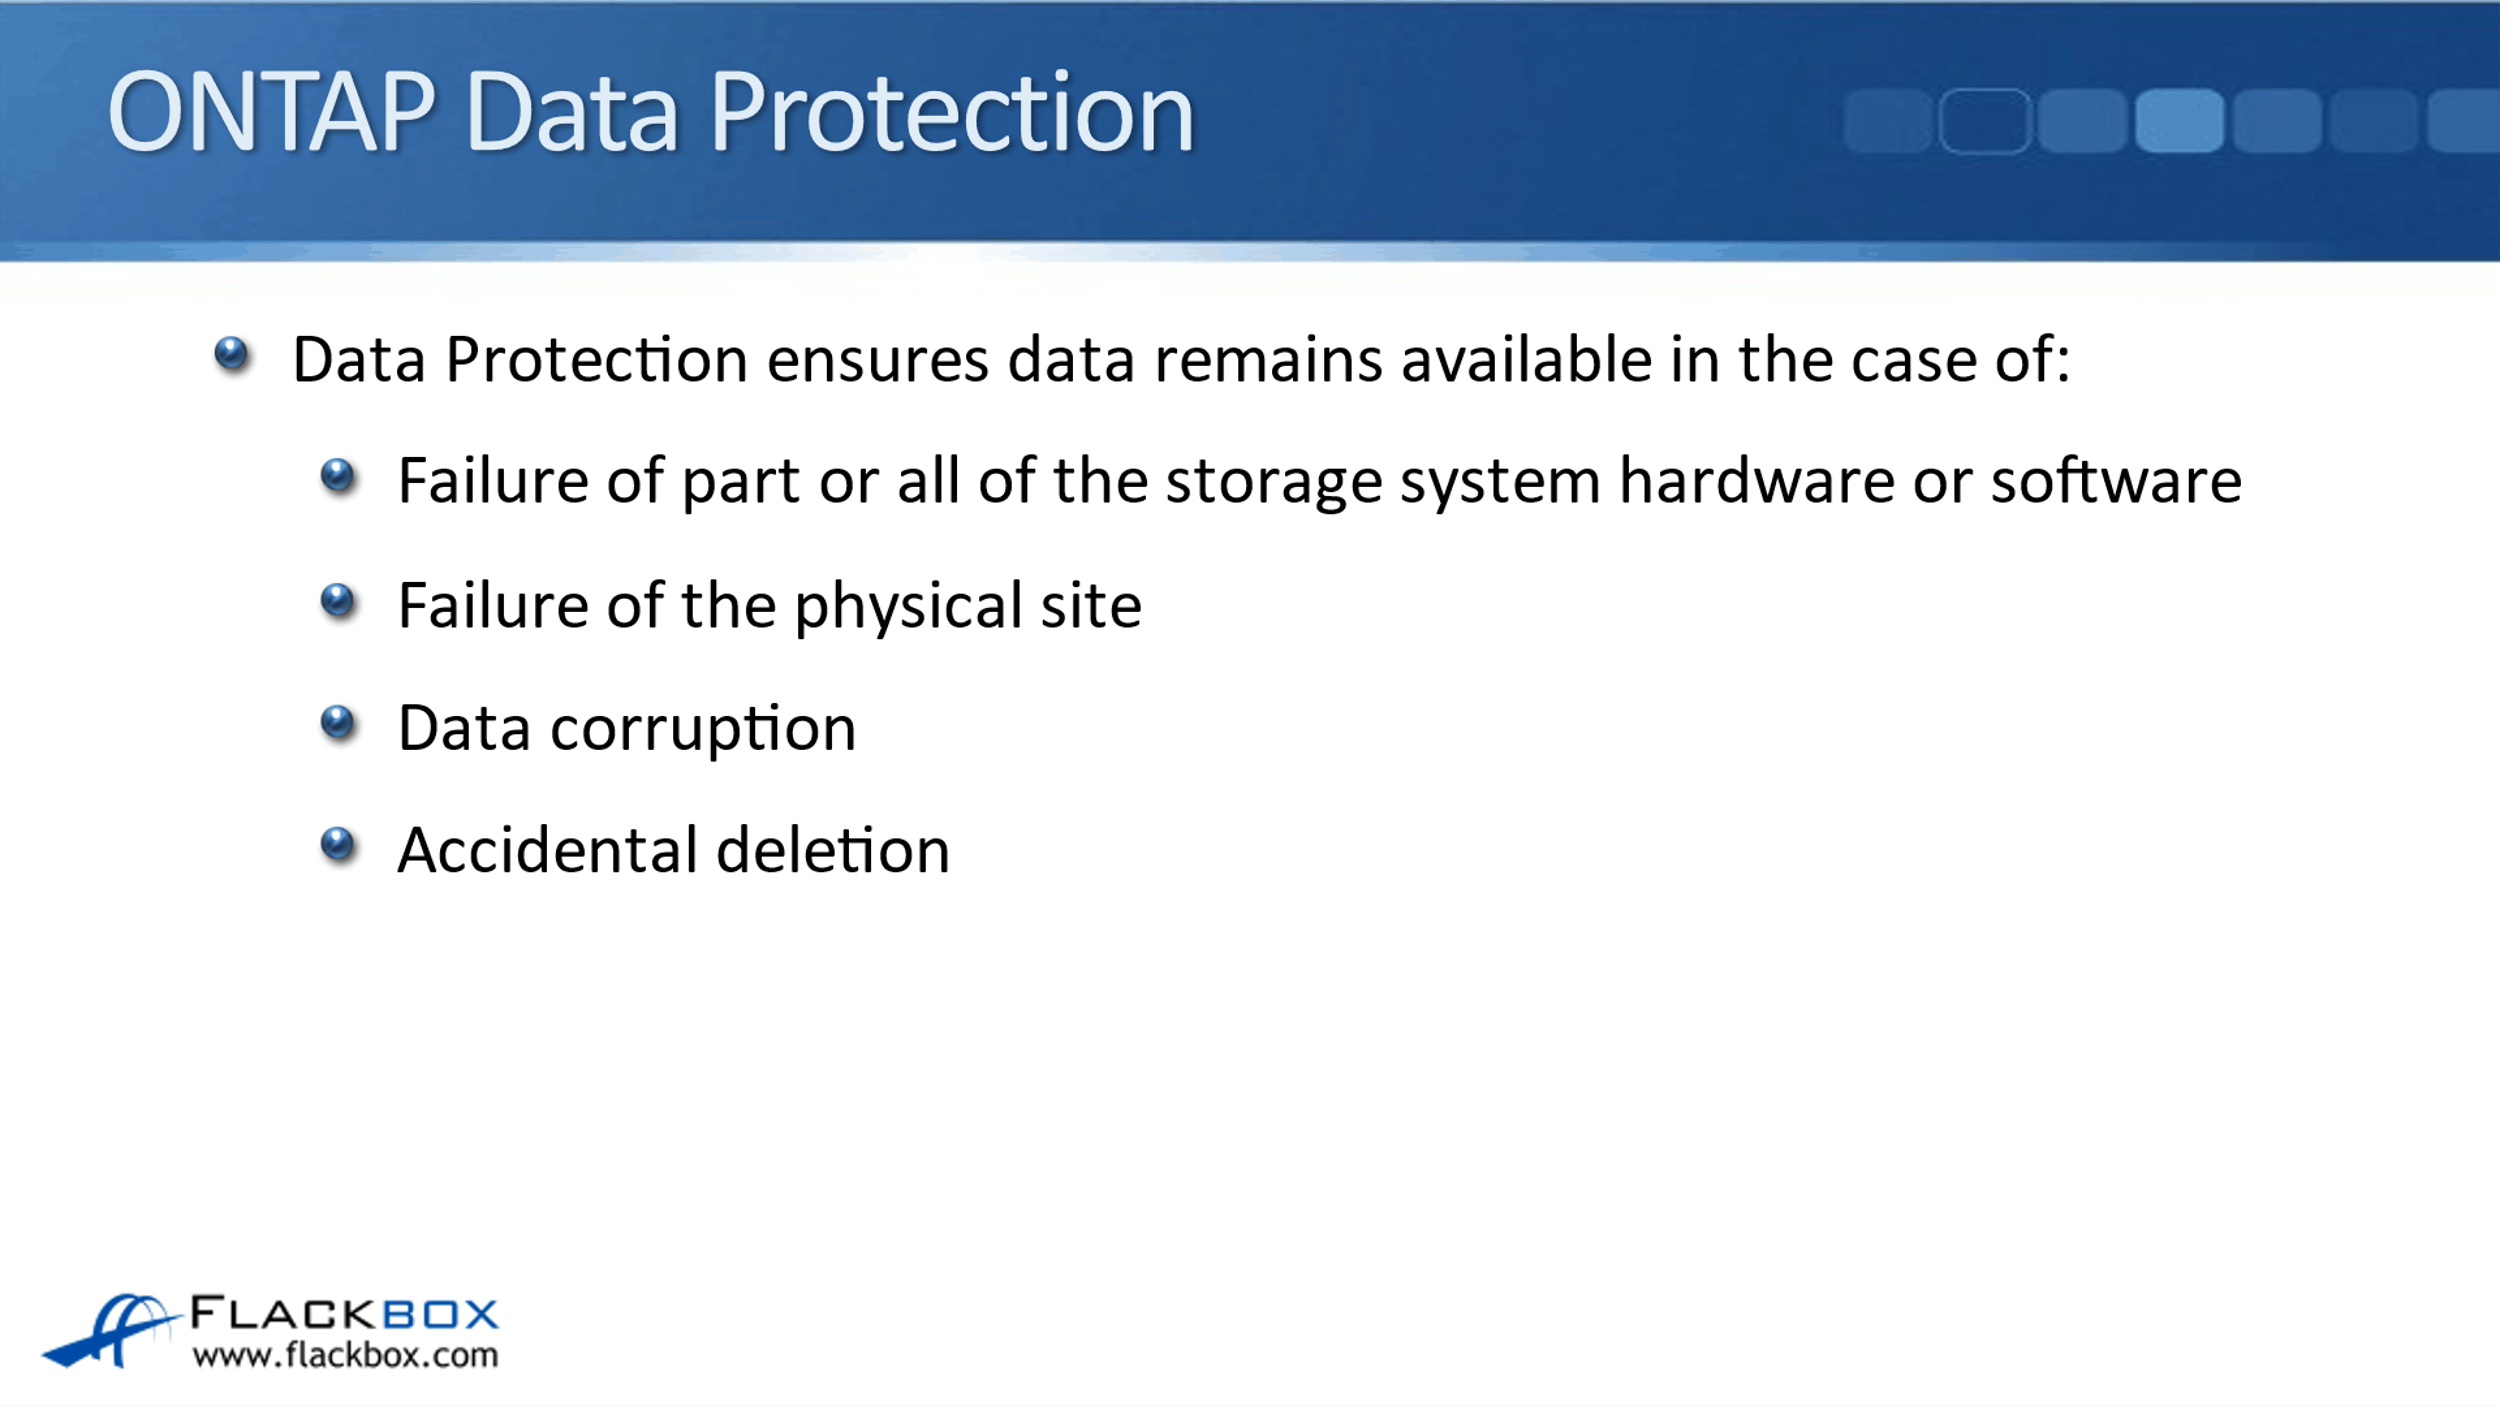Image resolution: width=2500 pixels, height=1406 pixels.
Task: Click the "Accidental deletion" text
Action: (x=673, y=850)
